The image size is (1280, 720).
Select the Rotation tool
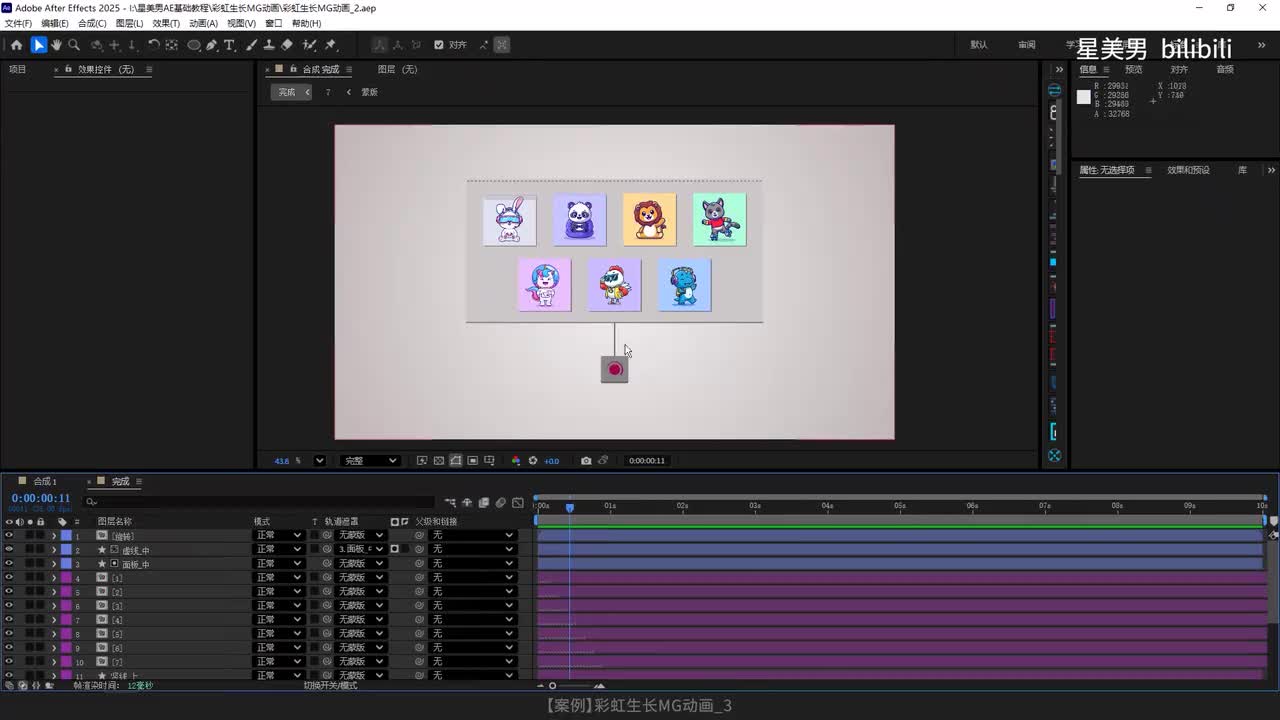[x=153, y=45]
